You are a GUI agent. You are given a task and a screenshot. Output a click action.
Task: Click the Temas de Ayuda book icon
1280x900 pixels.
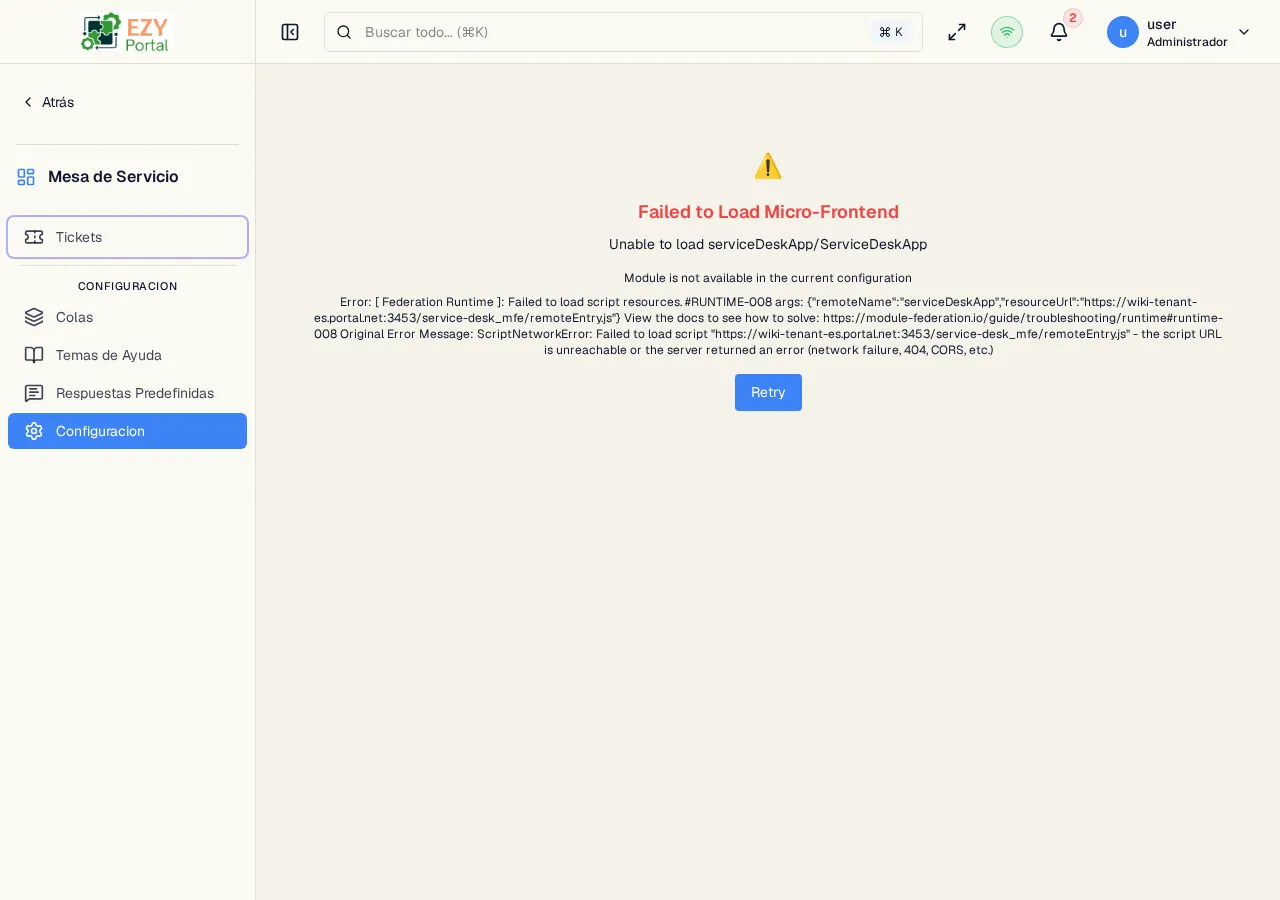tap(34, 355)
